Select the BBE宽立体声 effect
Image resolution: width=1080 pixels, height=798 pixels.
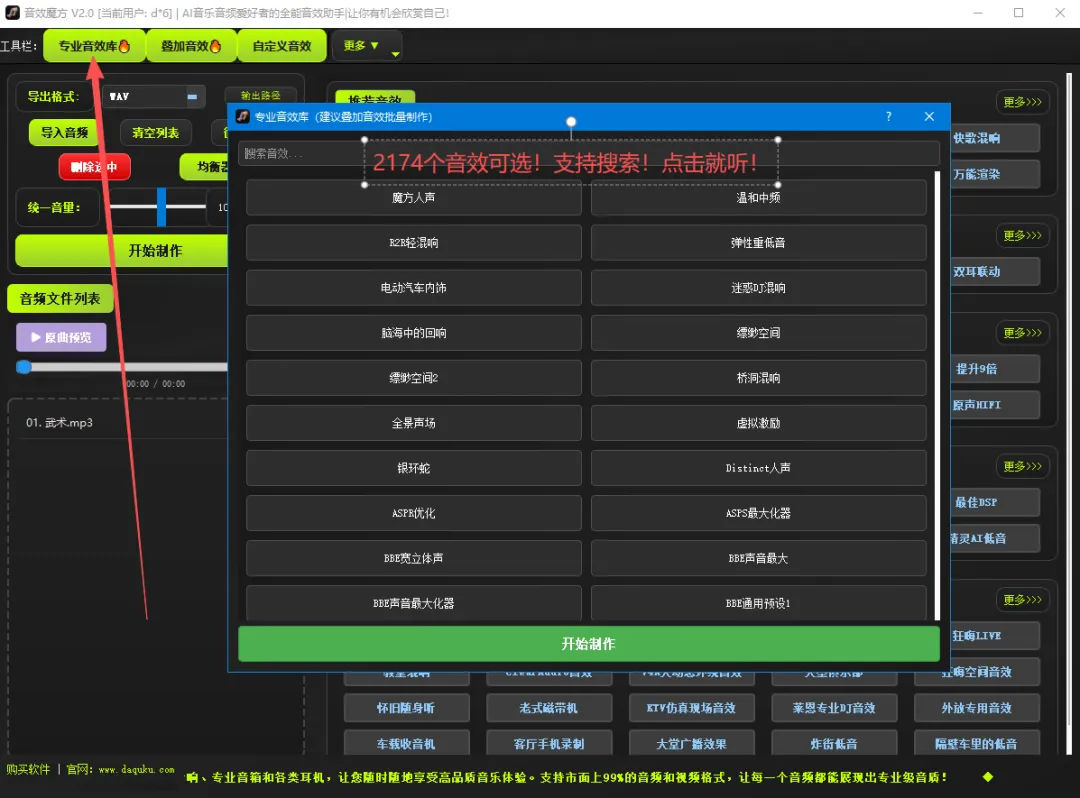(413, 558)
